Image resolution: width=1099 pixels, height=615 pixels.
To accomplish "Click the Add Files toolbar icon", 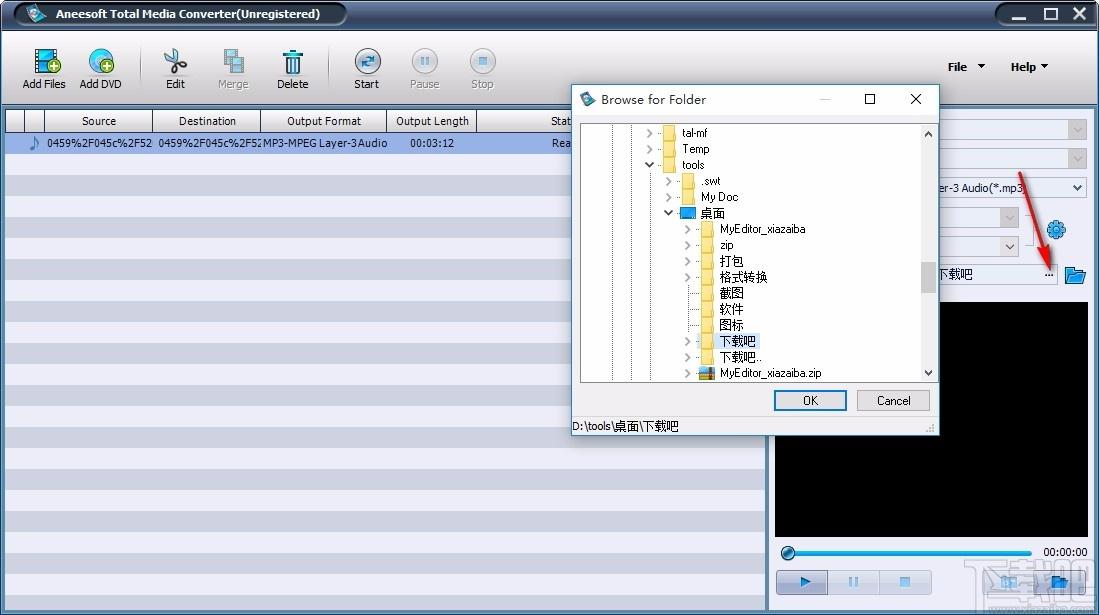I will tap(46, 62).
